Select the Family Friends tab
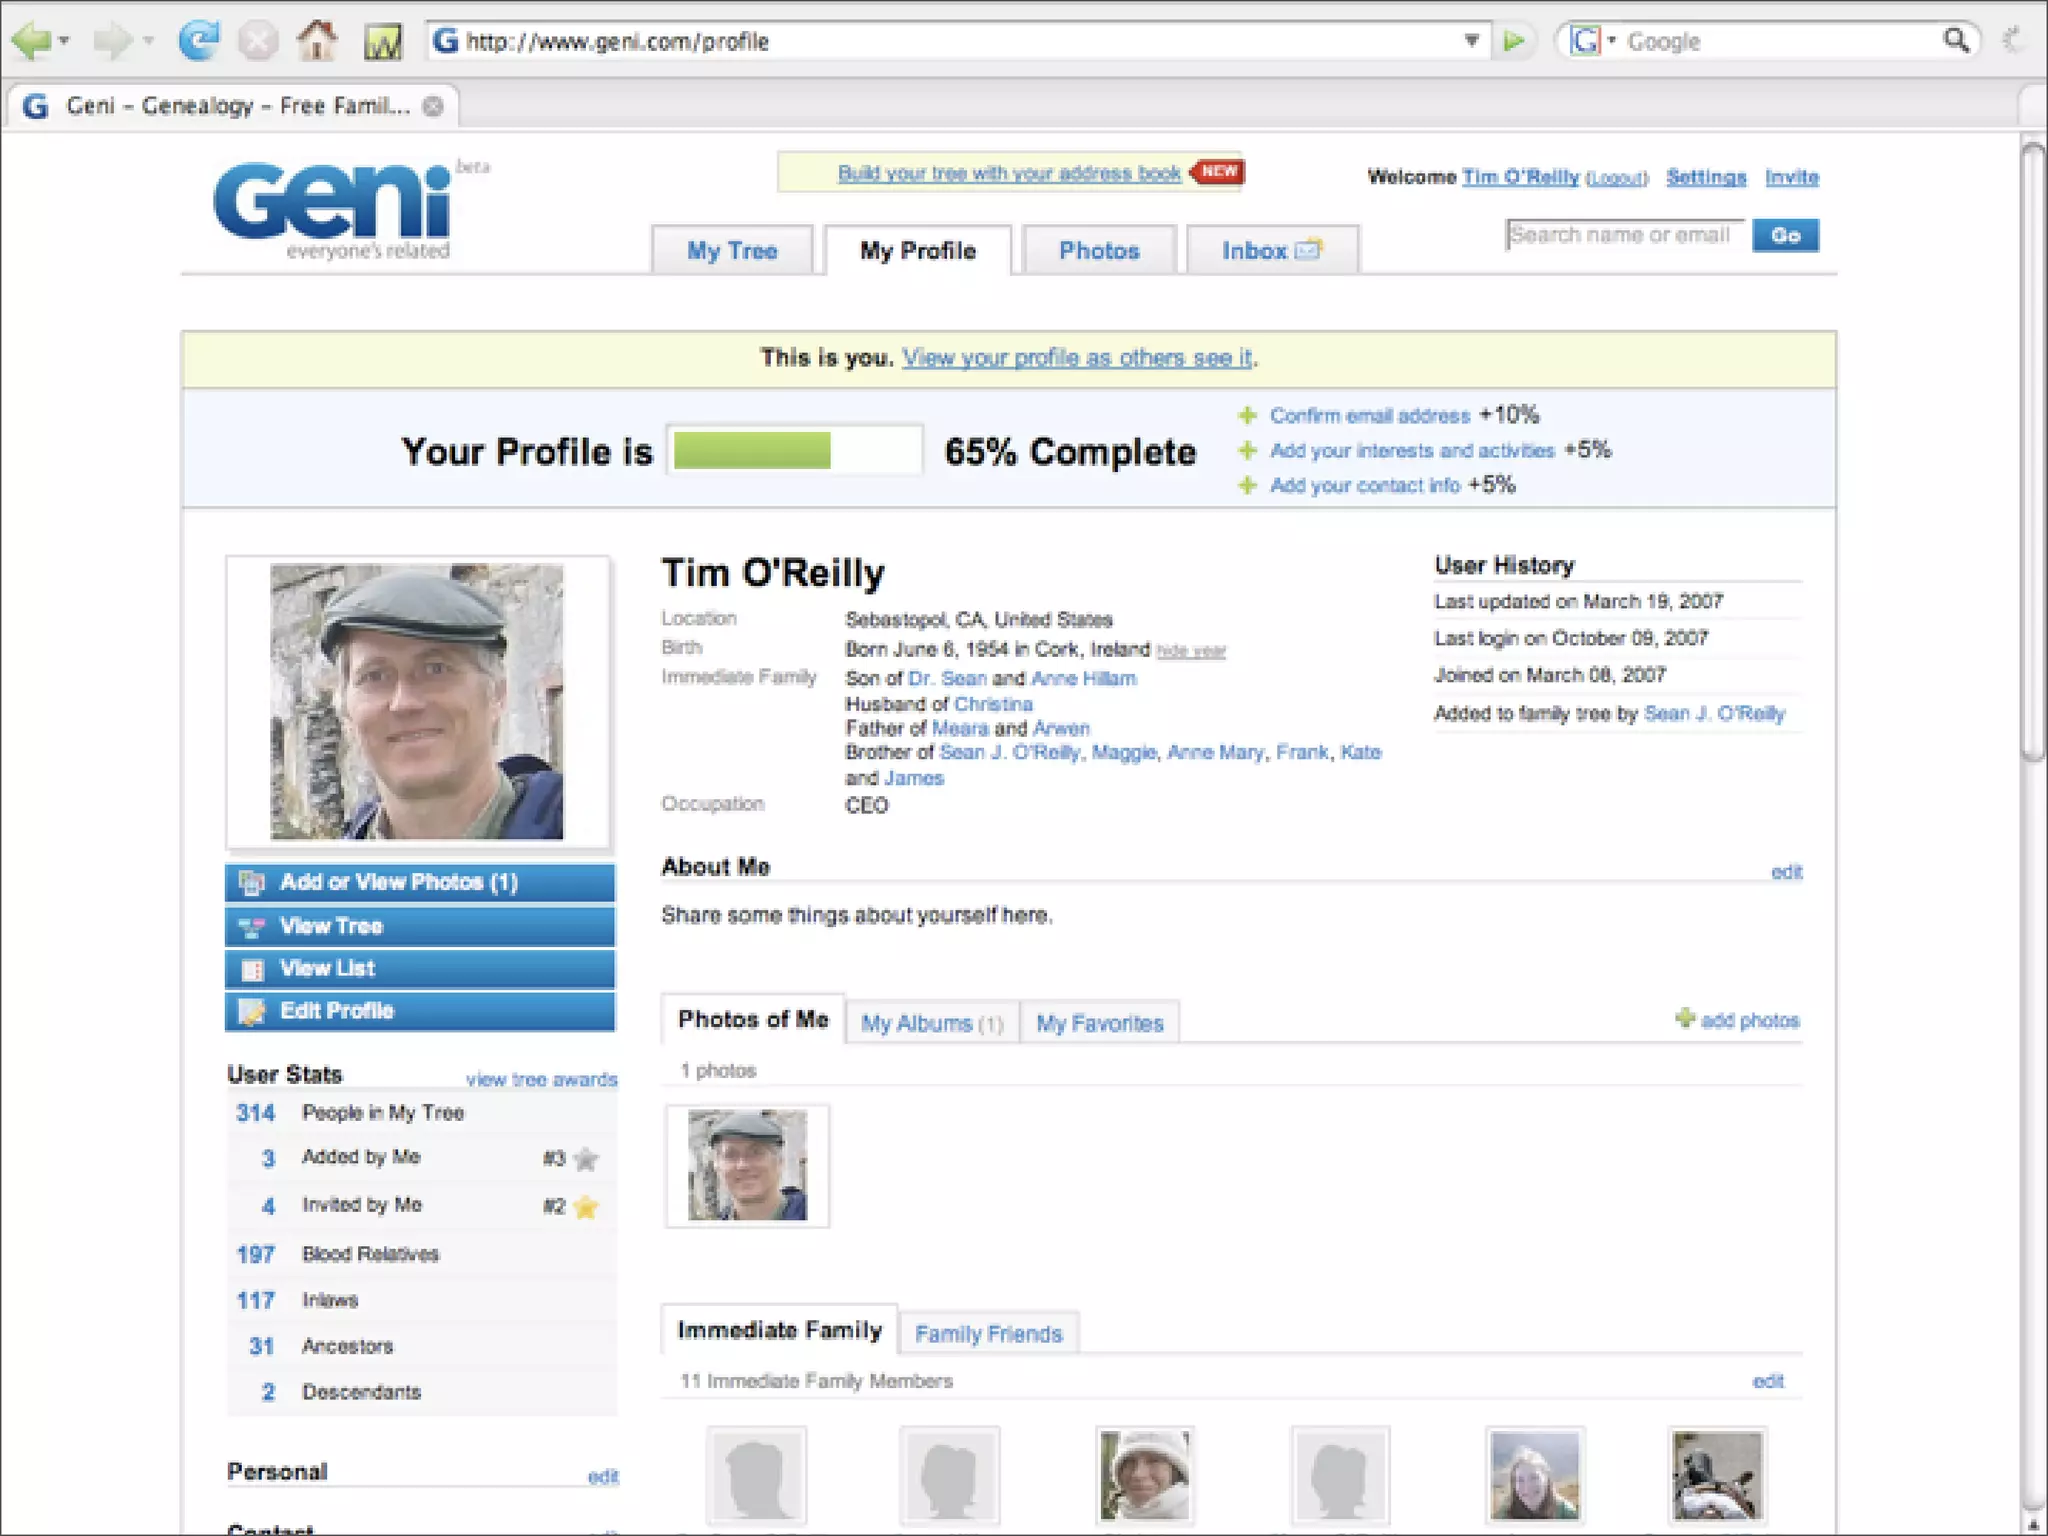2048x1536 pixels. click(x=988, y=1334)
